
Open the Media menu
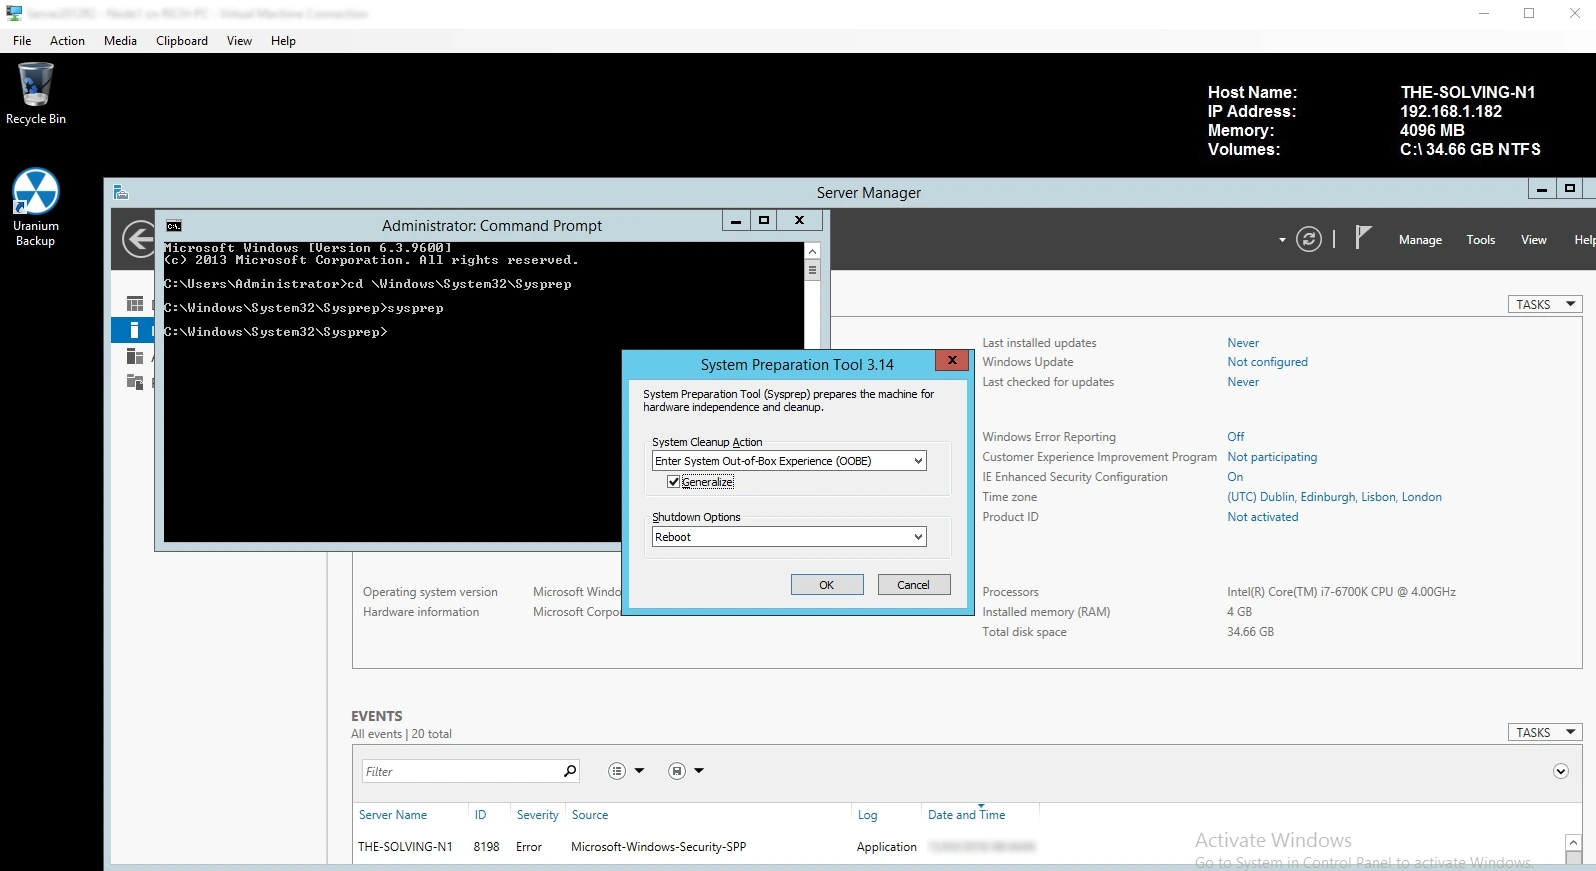pyautogui.click(x=120, y=41)
